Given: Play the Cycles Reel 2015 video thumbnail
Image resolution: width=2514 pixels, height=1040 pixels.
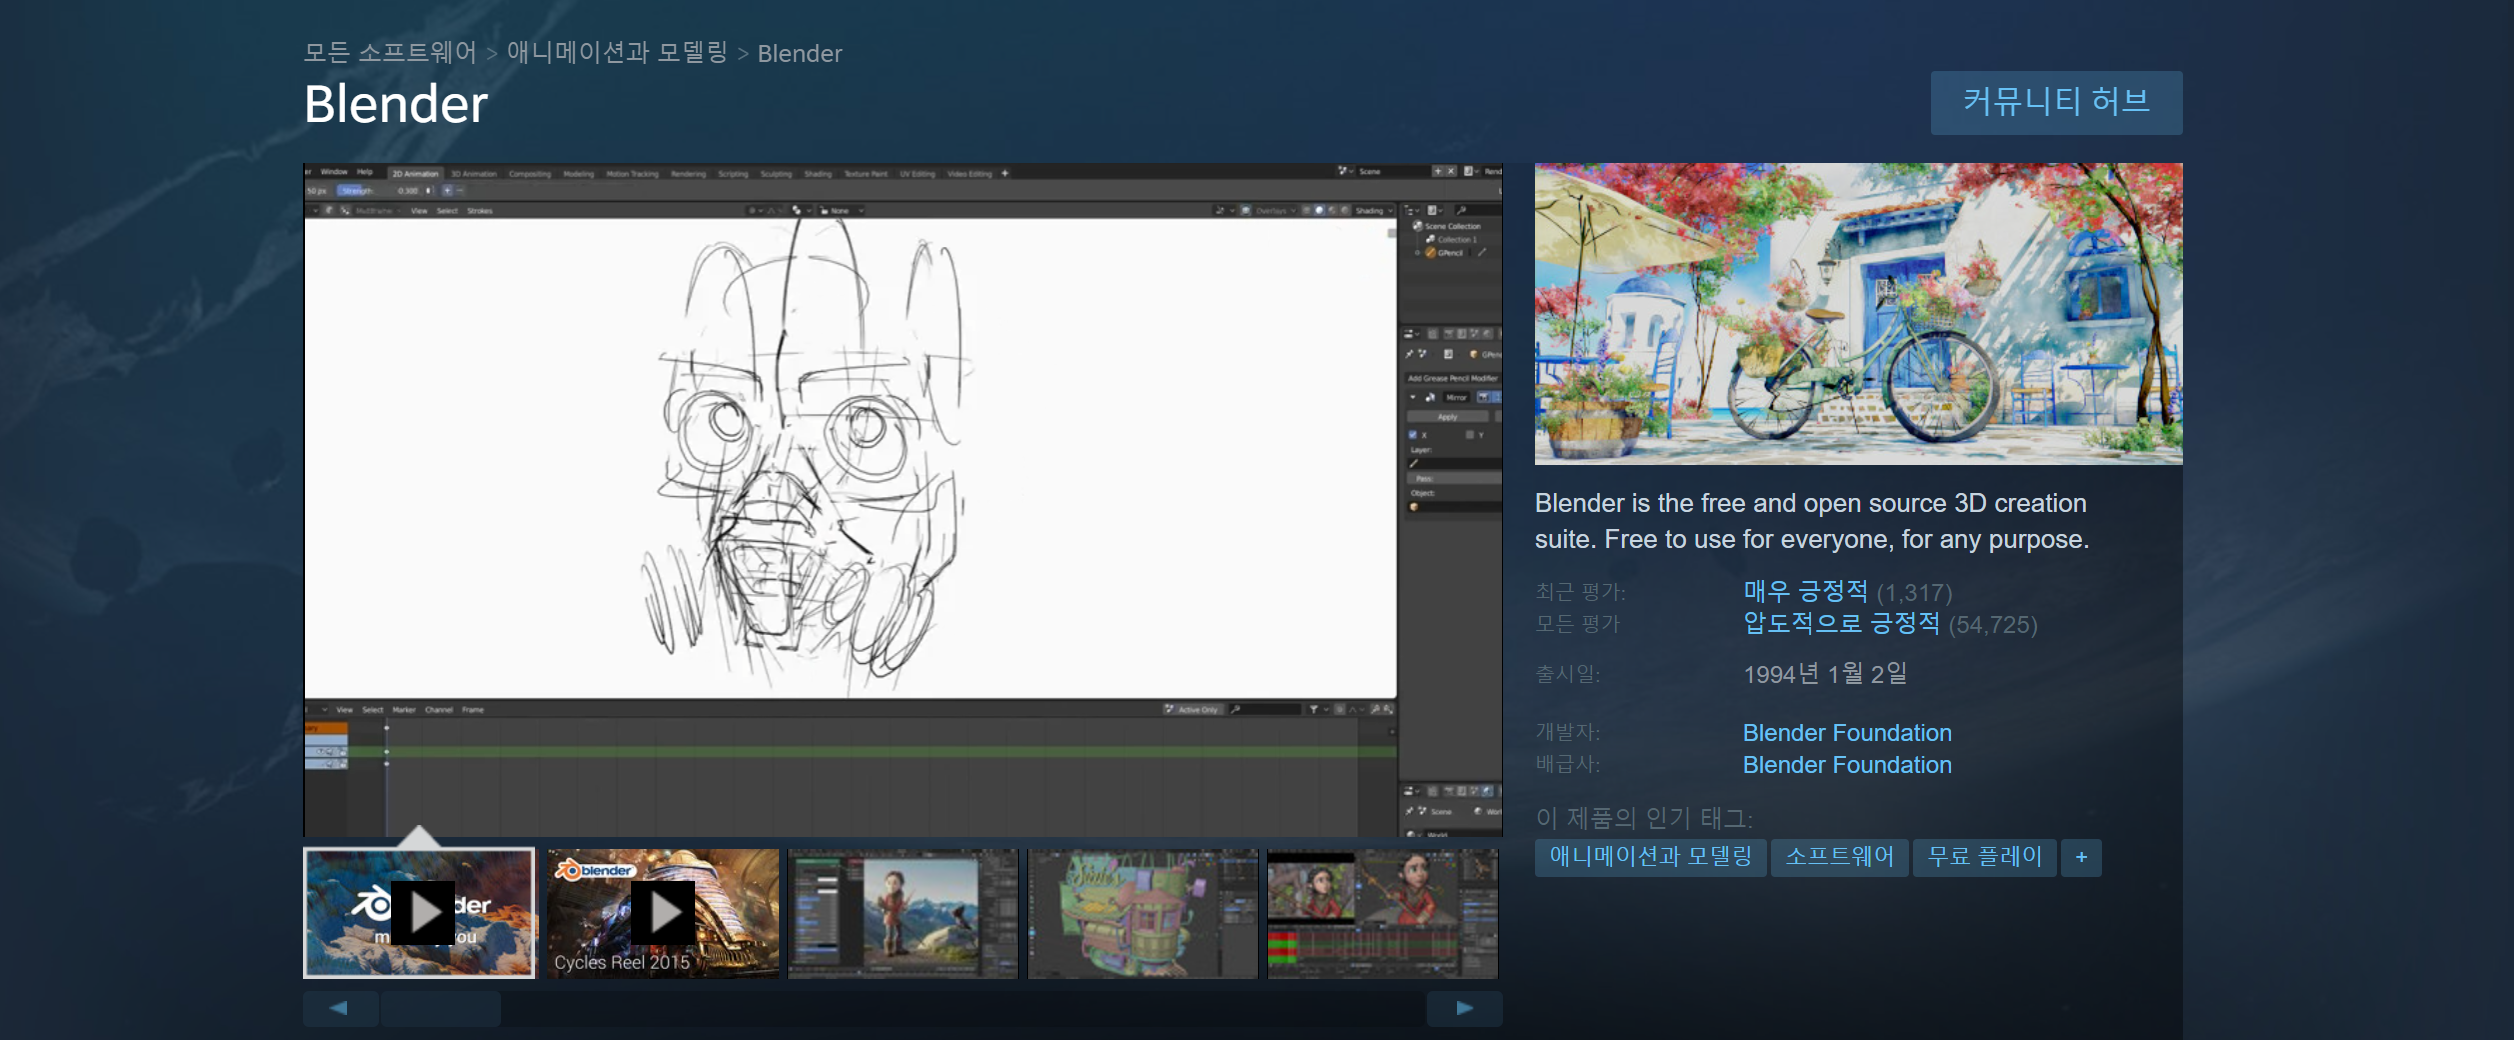Looking at the screenshot, I should click(663, 913).
